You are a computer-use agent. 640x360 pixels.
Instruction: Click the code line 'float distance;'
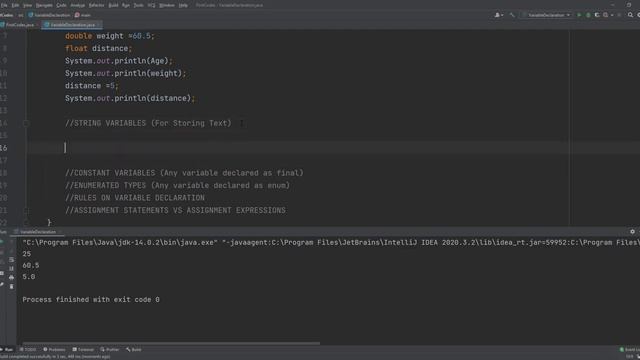tap(98, 48)
